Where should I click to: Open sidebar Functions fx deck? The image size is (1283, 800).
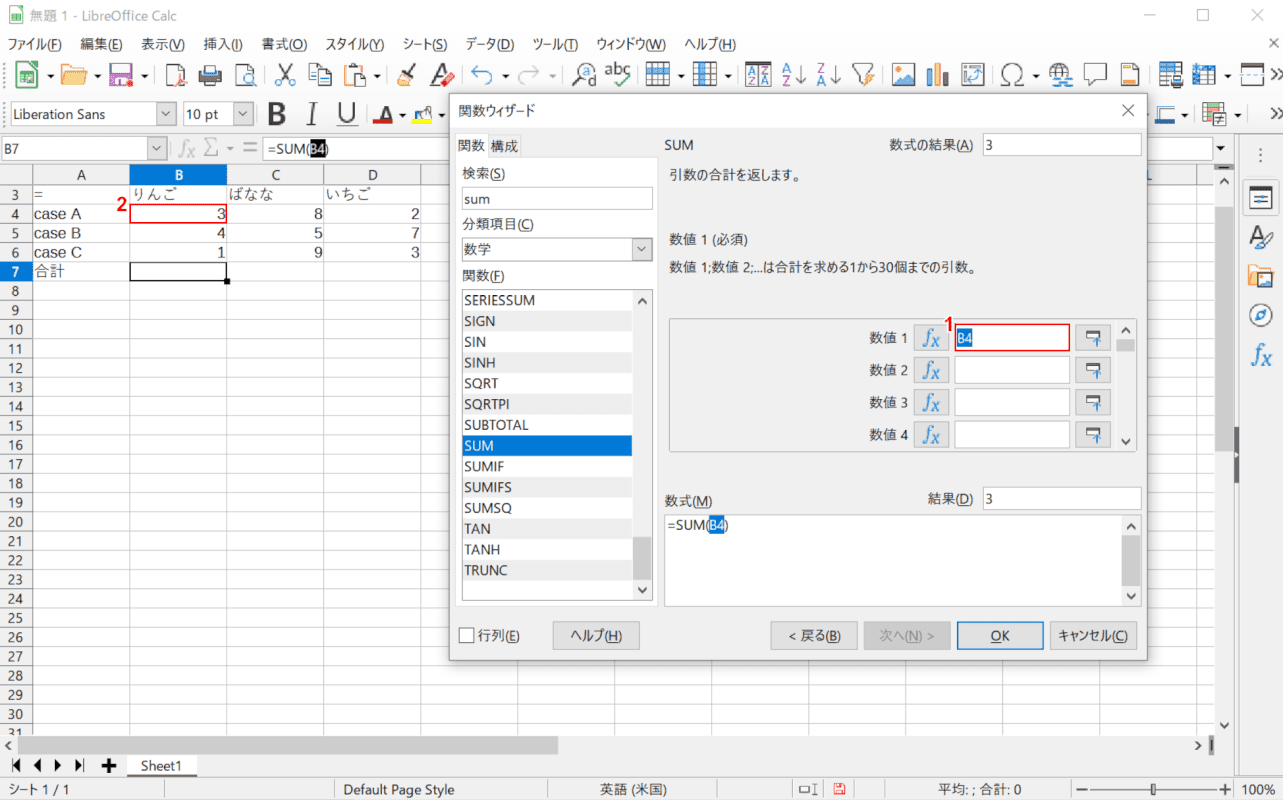pyautogui.click(x=1261, y=354)
